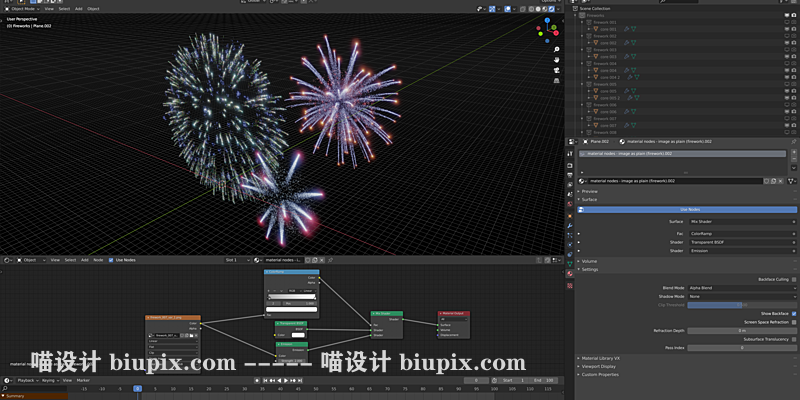This screenshot has height=400, width=800.
Task: Open the Select menu in 3D viewport header
Action: [64, 8]
